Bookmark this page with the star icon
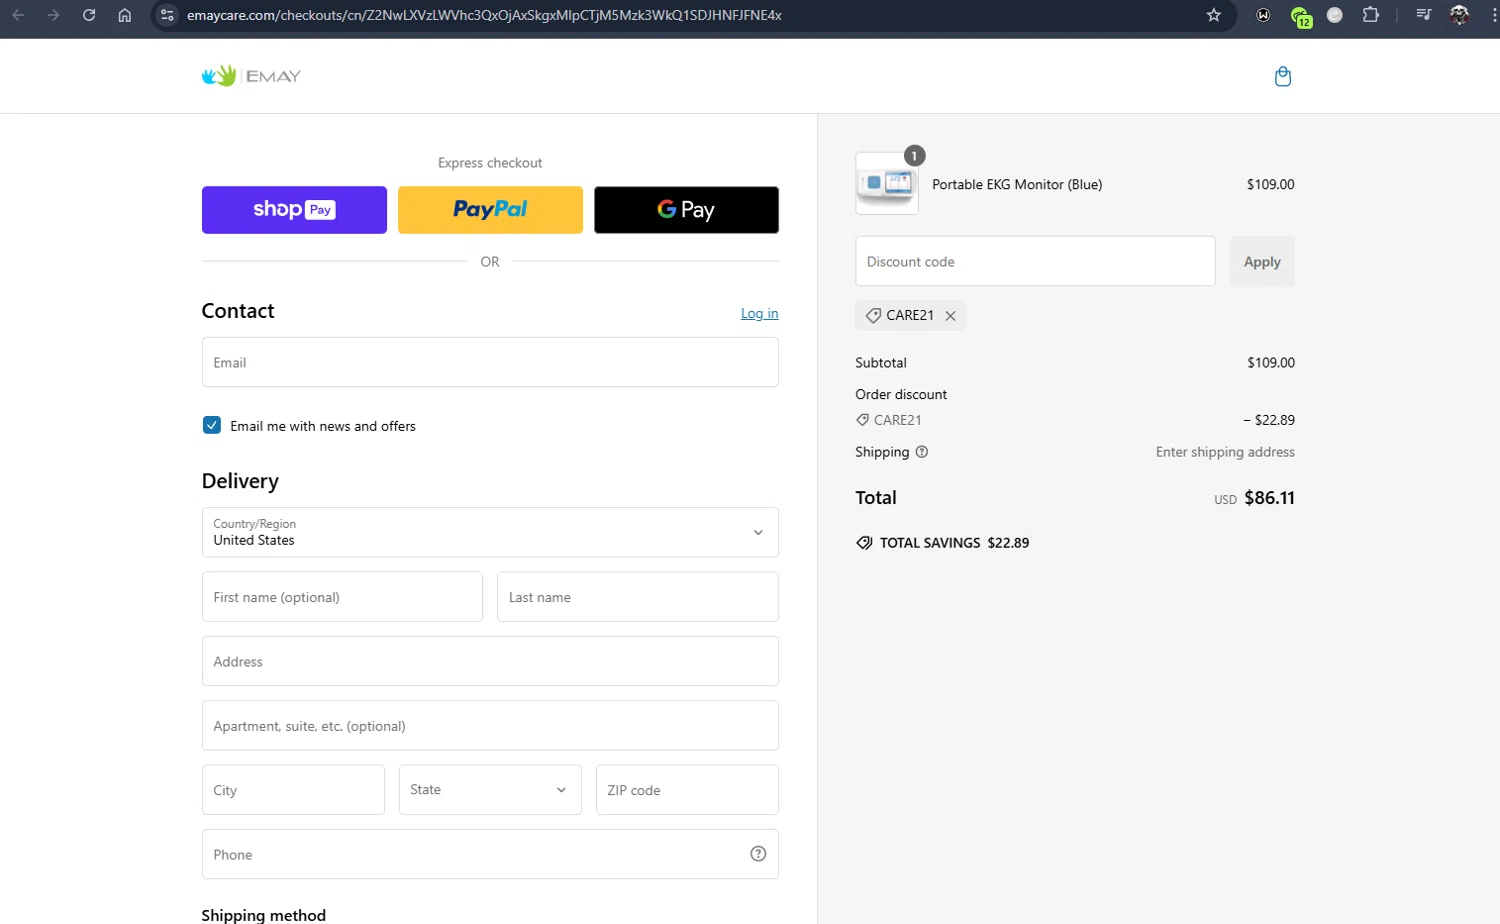 tap(1214, 15)
